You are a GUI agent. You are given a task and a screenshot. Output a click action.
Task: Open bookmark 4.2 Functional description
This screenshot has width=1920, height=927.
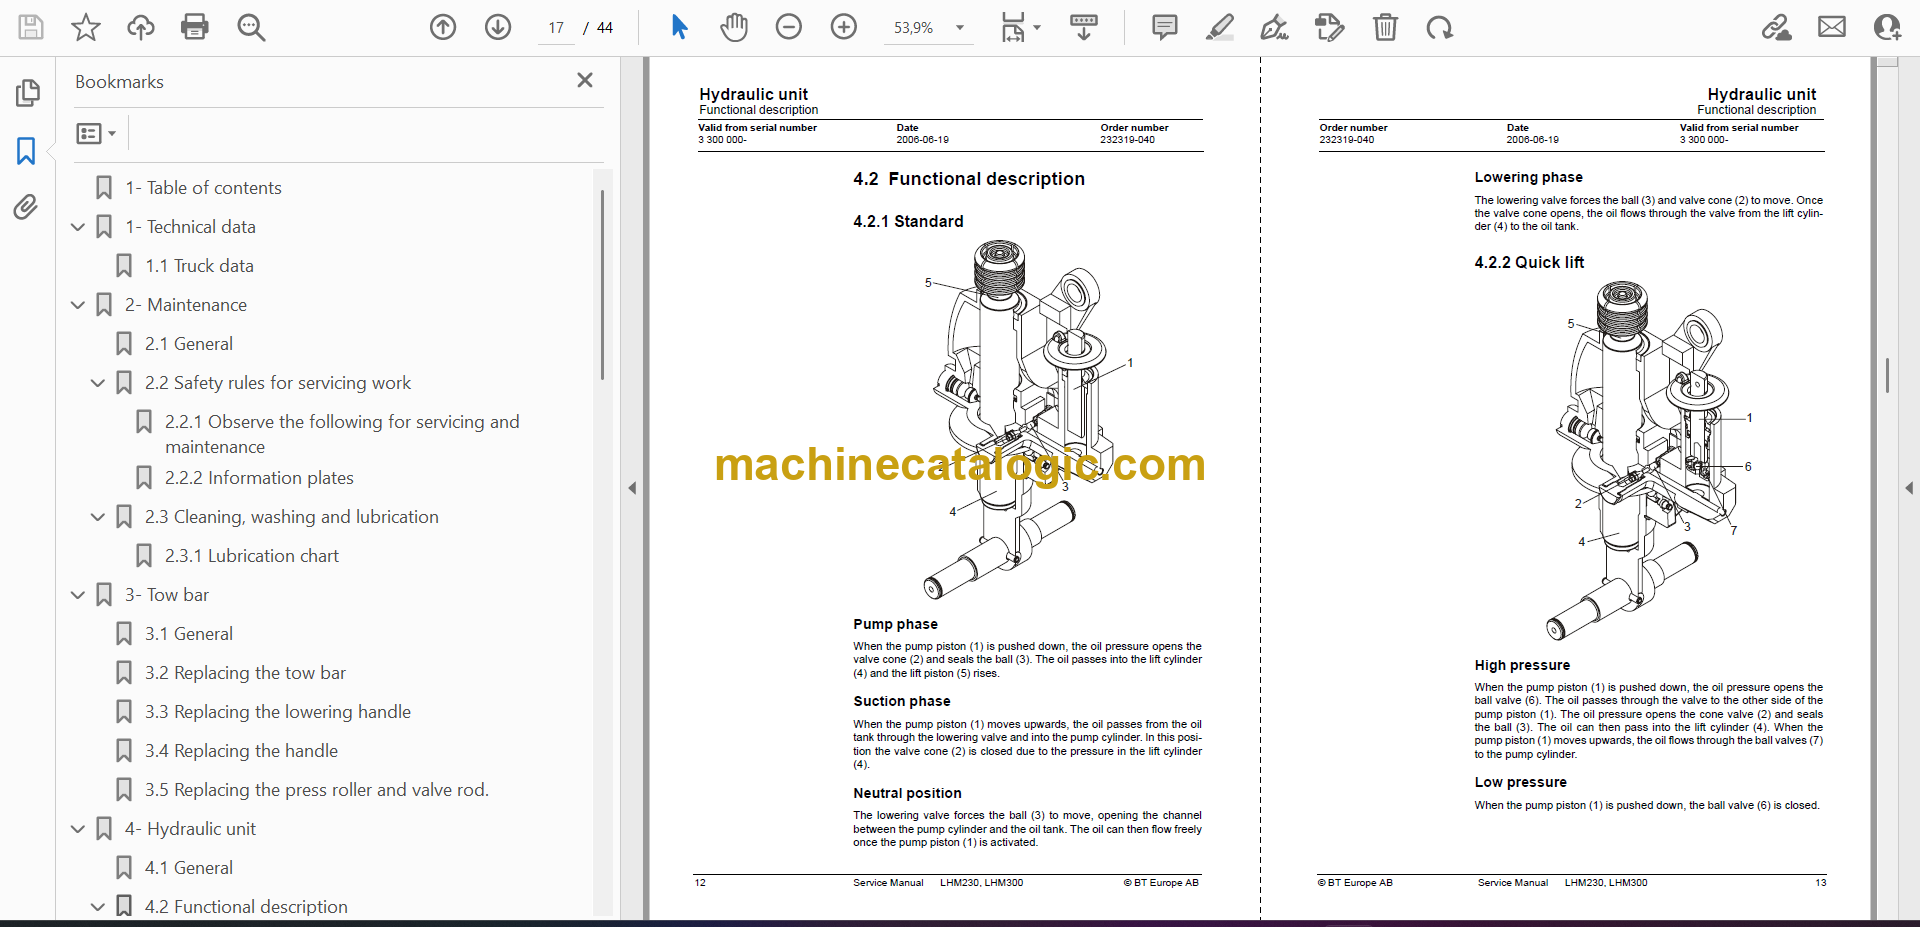(x=246, y=907)
